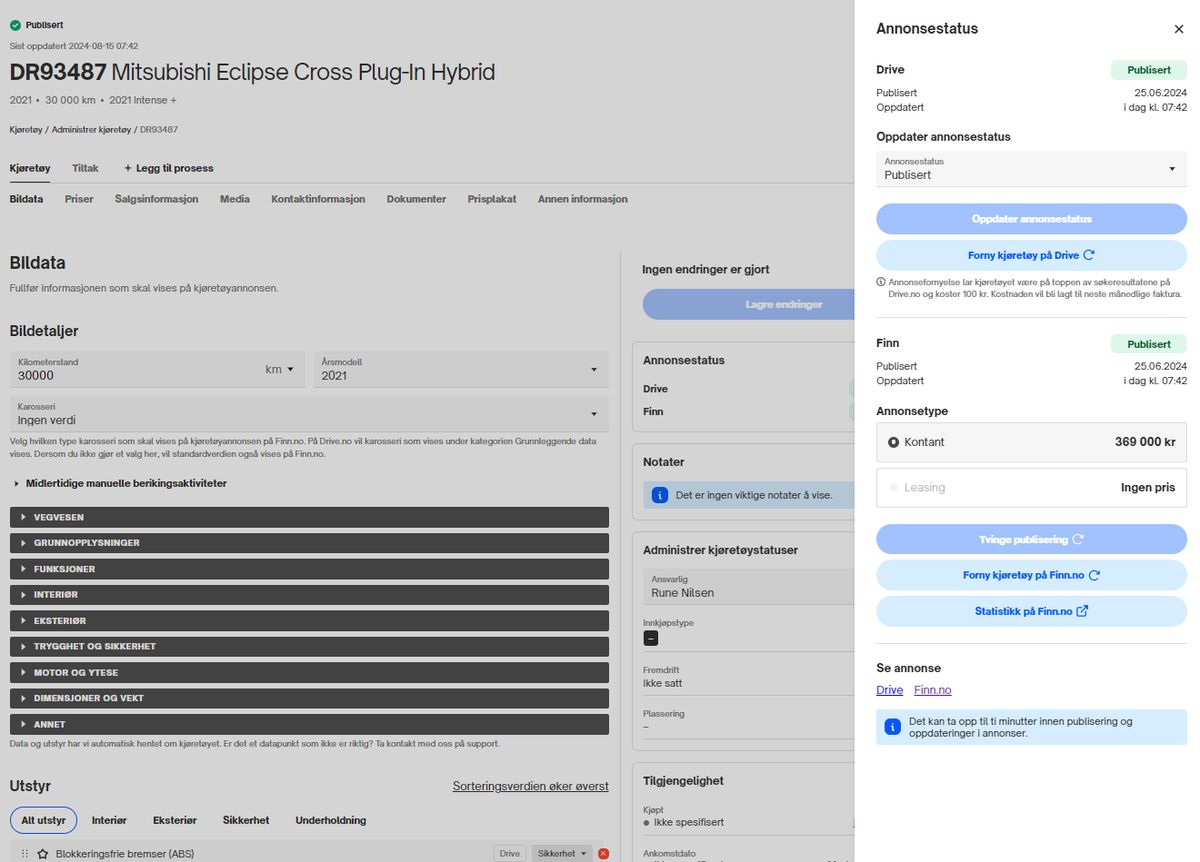Switch to the Priser tab
This screenshot has height=862, width=1200.
[x=79, y=199]
